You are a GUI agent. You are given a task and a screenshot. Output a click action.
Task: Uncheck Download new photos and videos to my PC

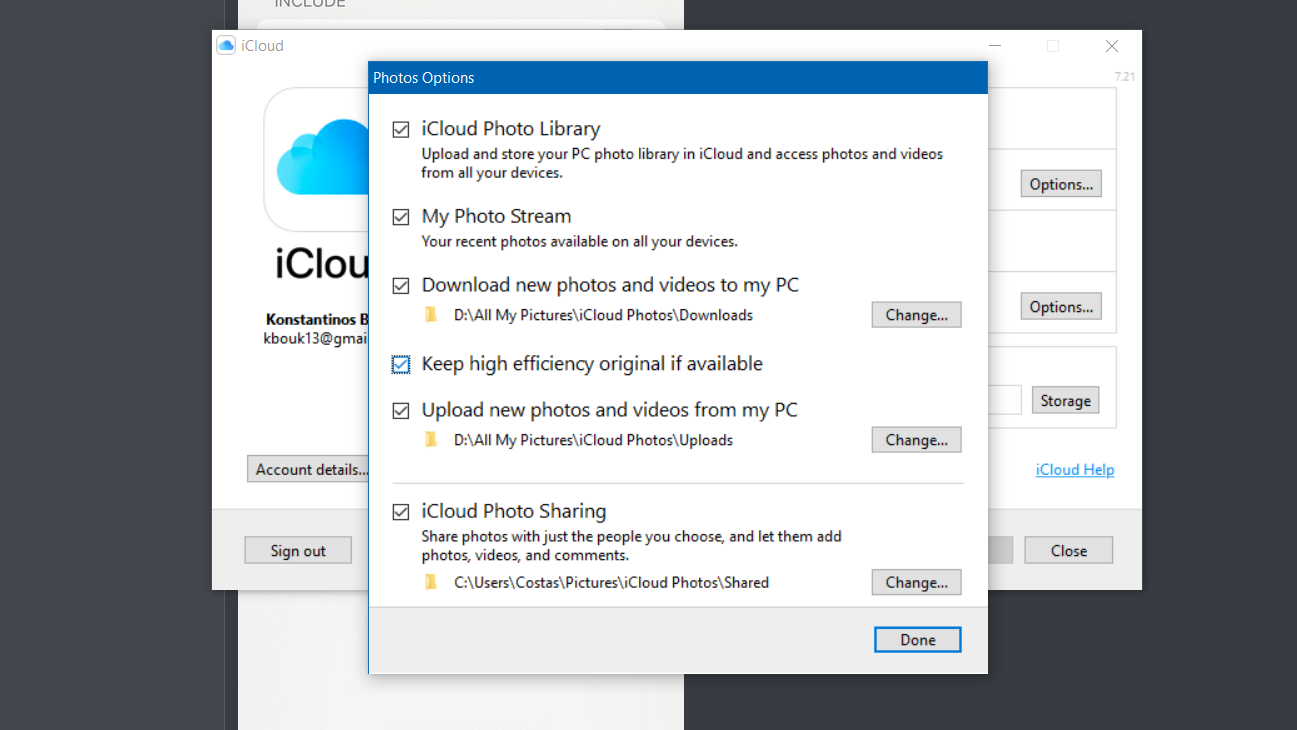point(400,285)
